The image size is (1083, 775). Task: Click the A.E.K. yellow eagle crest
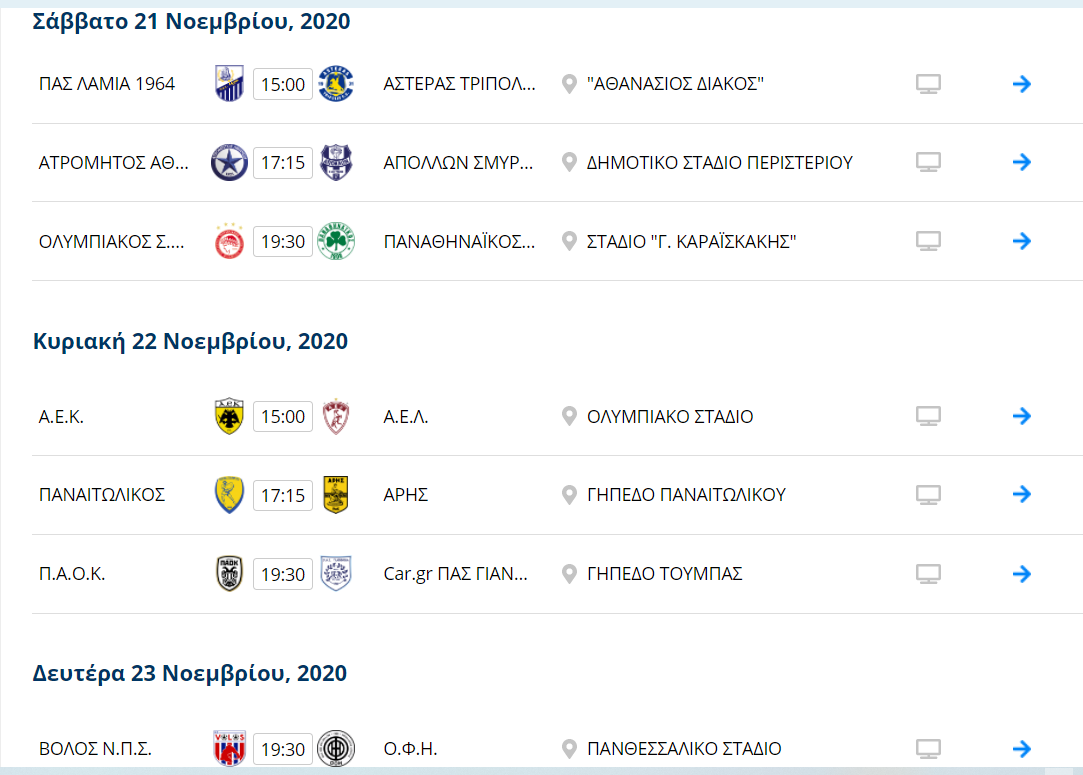point(229,416)
